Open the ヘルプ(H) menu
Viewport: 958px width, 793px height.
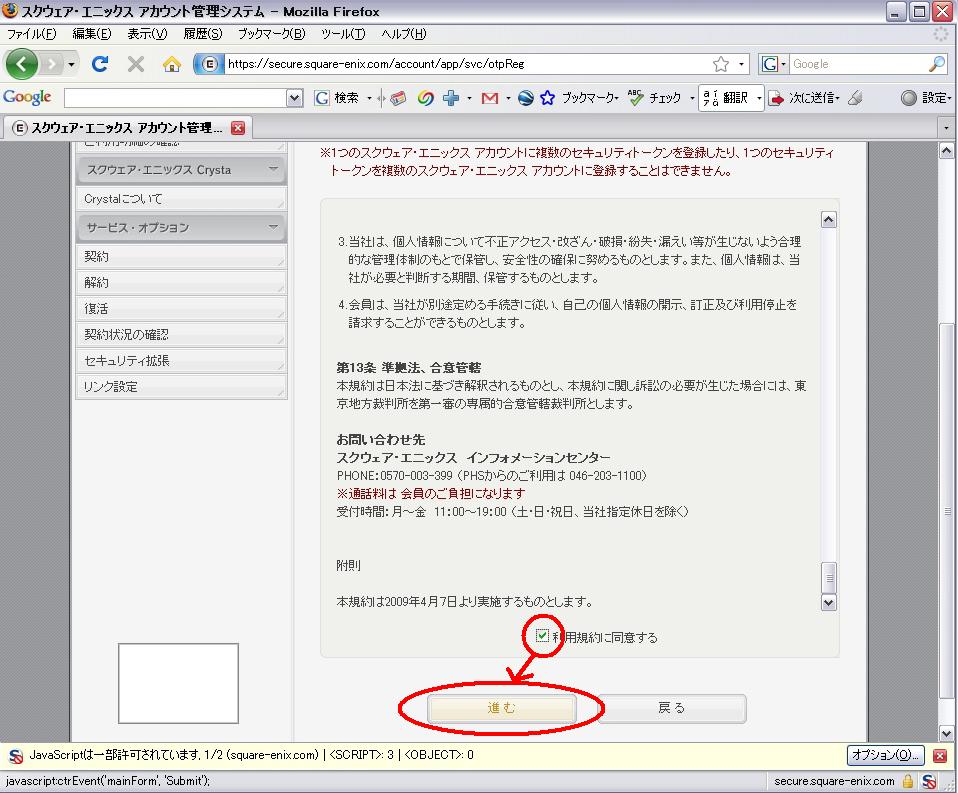(x=403, y=34)
